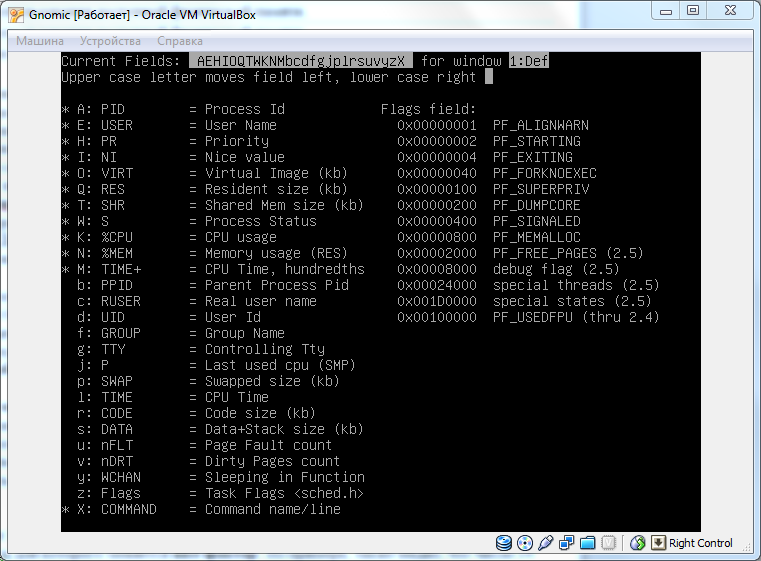
Task: Click the 'r: CODE' field row
Action: coord(197,413)
